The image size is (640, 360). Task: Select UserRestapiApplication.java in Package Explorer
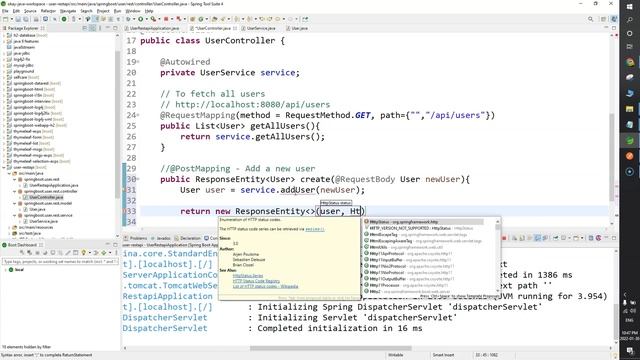coord(53,185)
